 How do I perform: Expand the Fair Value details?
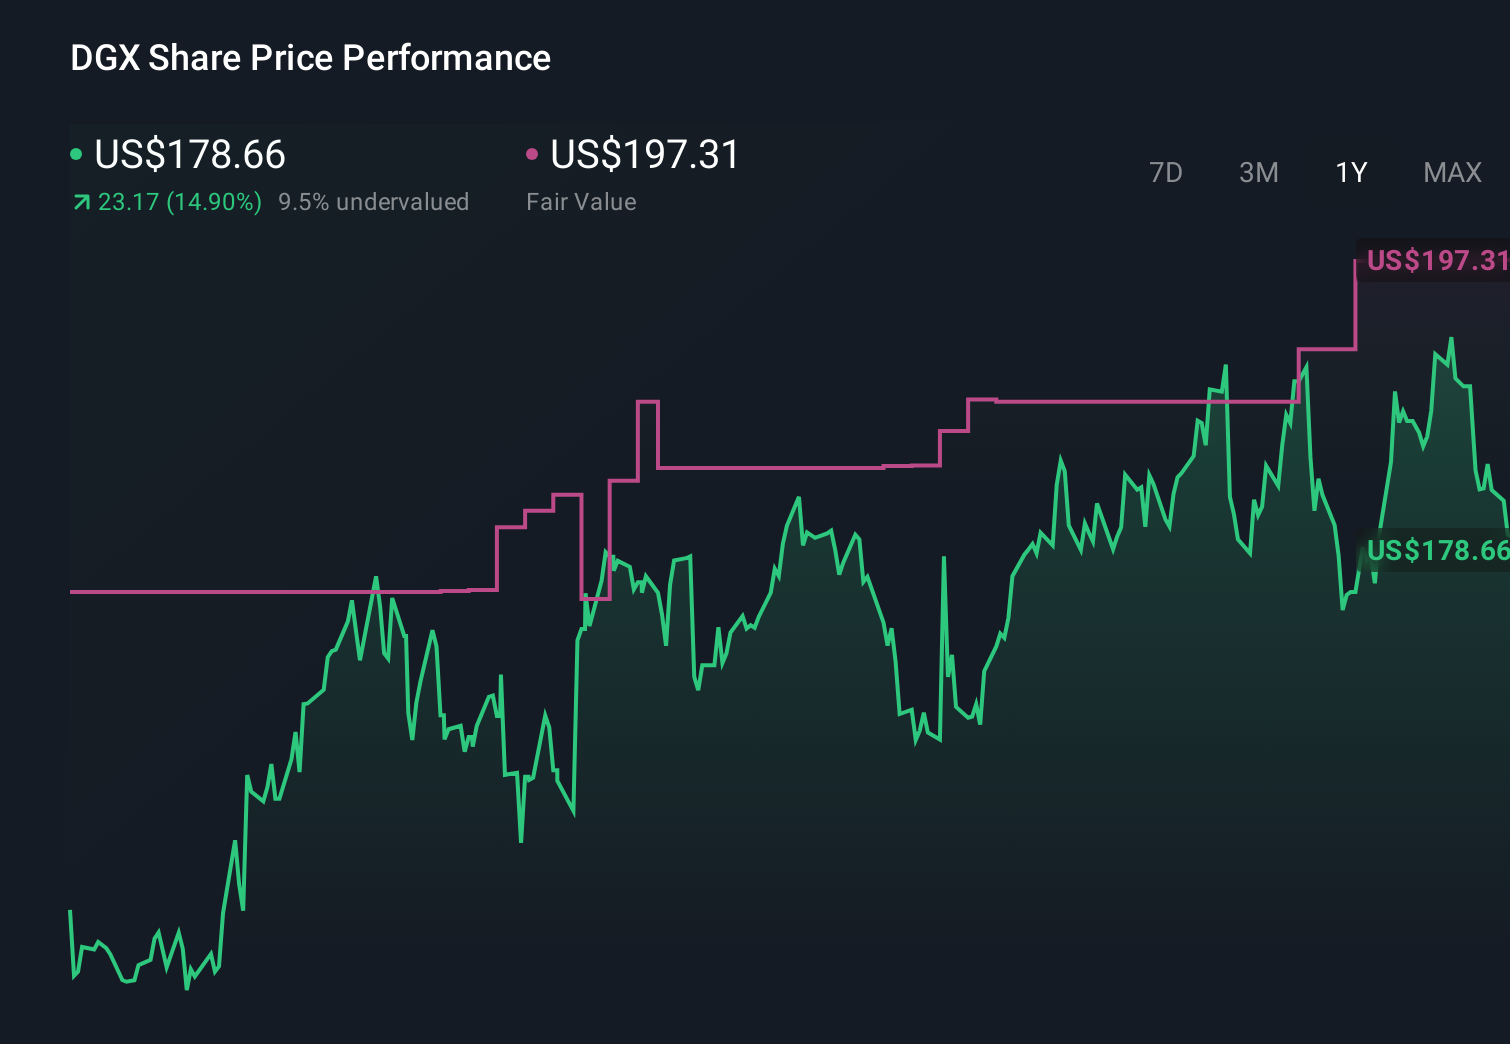(581, 202)
